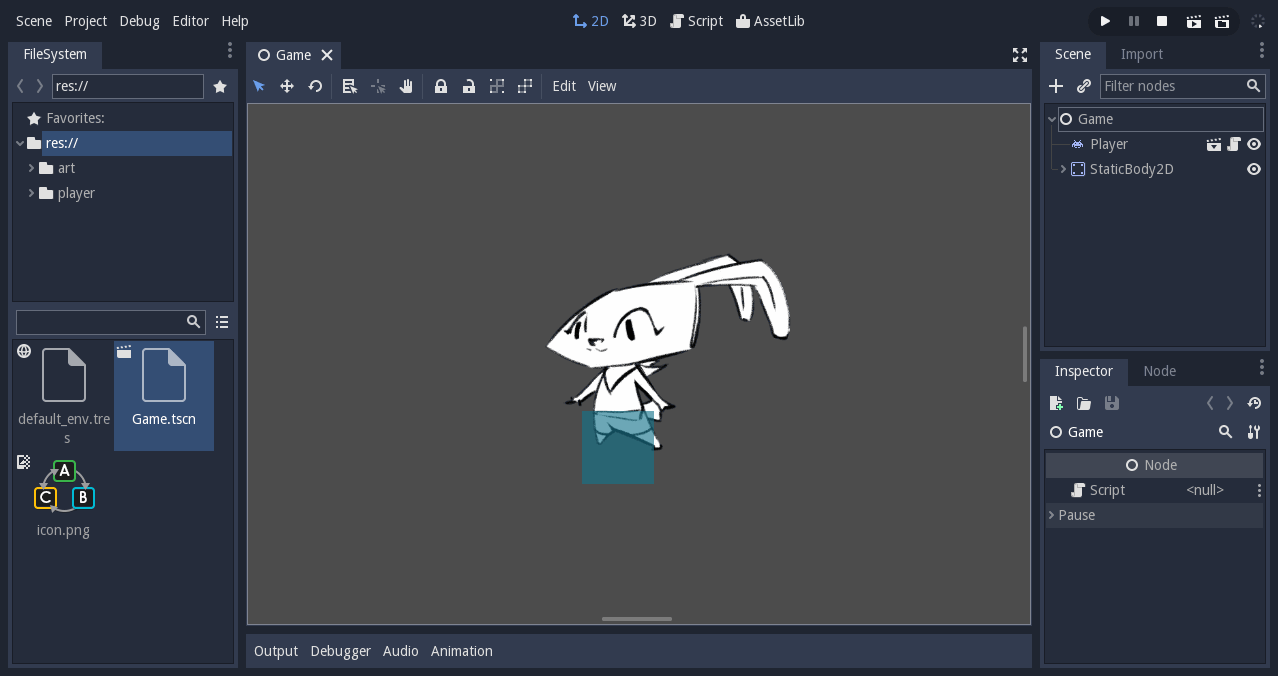Switch to the Import tab

1141,54
